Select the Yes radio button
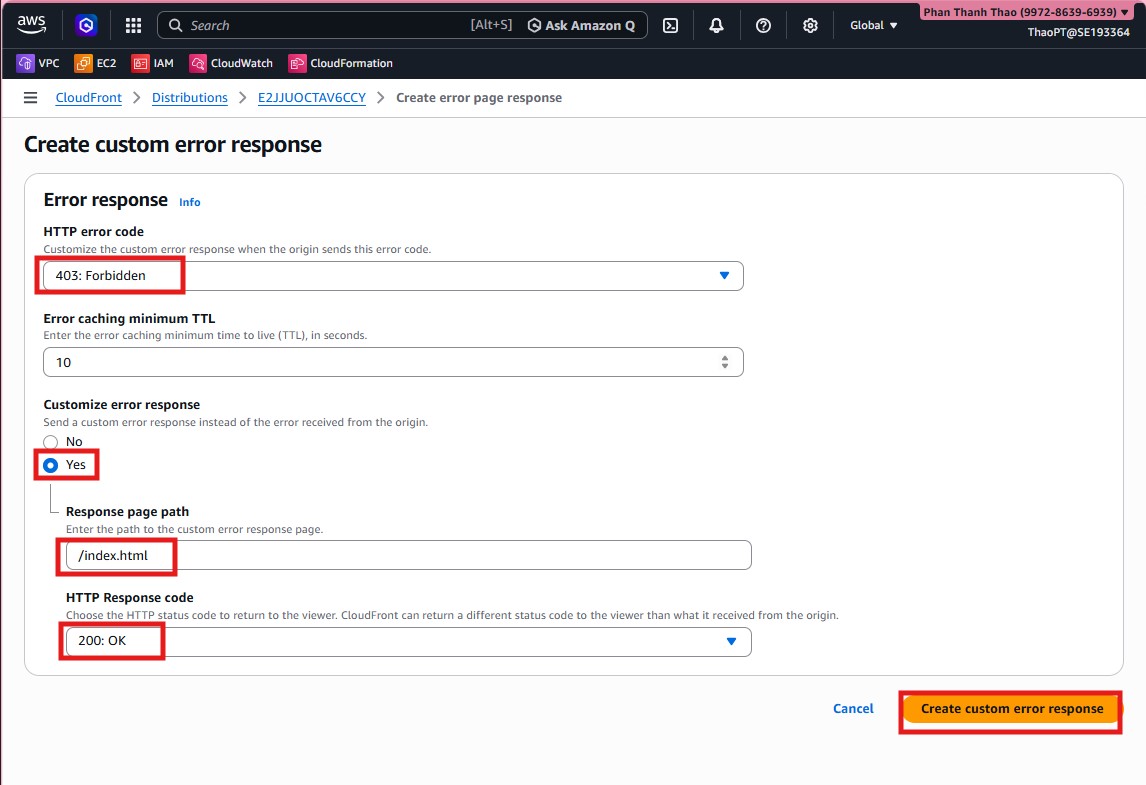The width and height of the screenshot is (1146, 785). pyautogui.click(x=50, y=464)
